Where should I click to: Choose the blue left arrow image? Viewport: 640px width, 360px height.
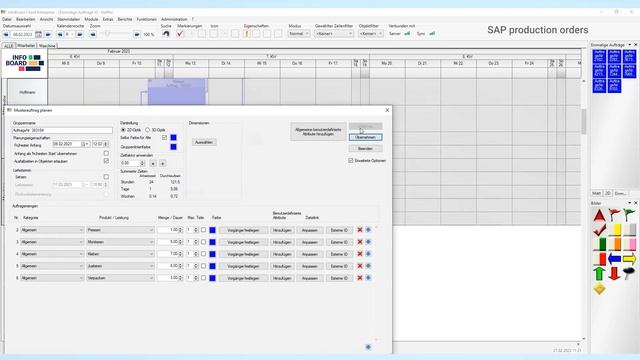614,259
